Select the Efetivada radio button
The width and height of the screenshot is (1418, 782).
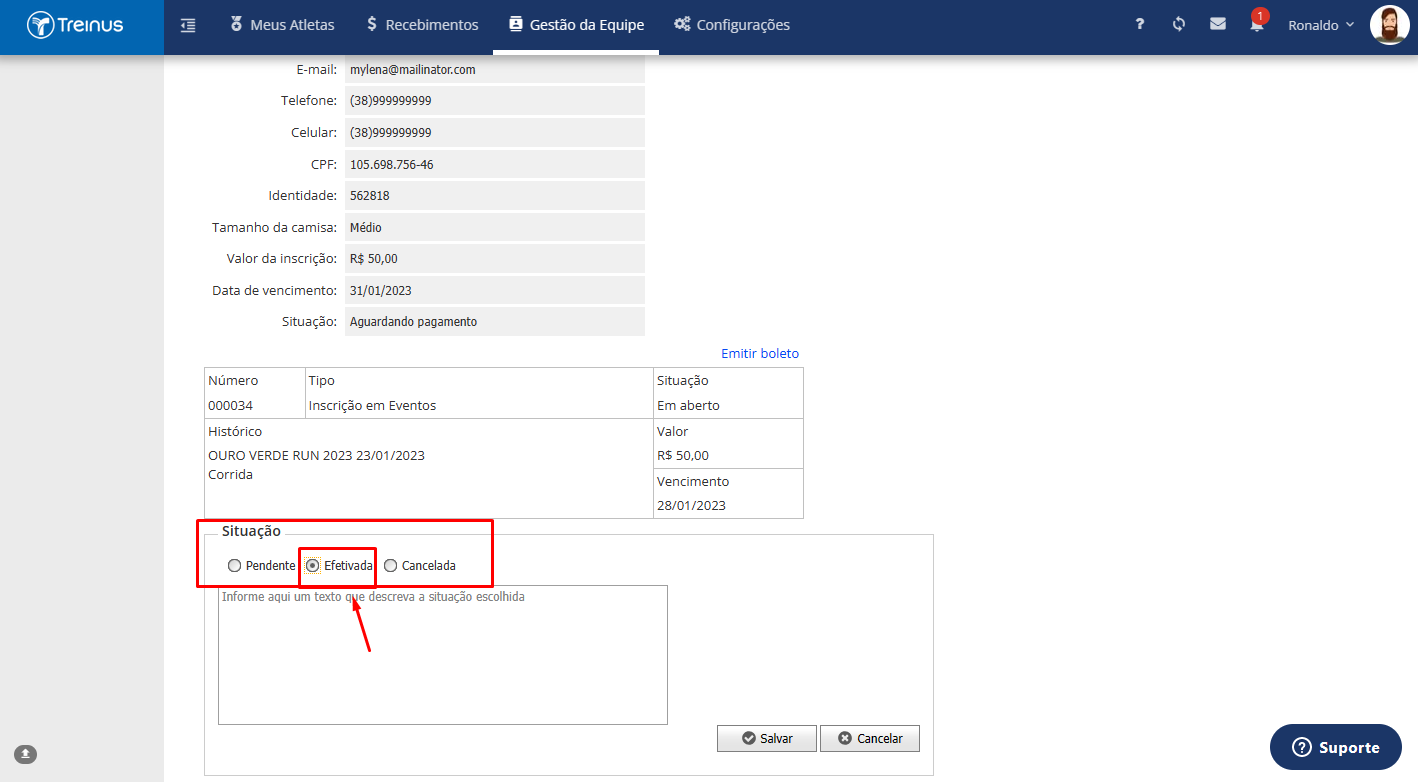[x=313, y=565]
